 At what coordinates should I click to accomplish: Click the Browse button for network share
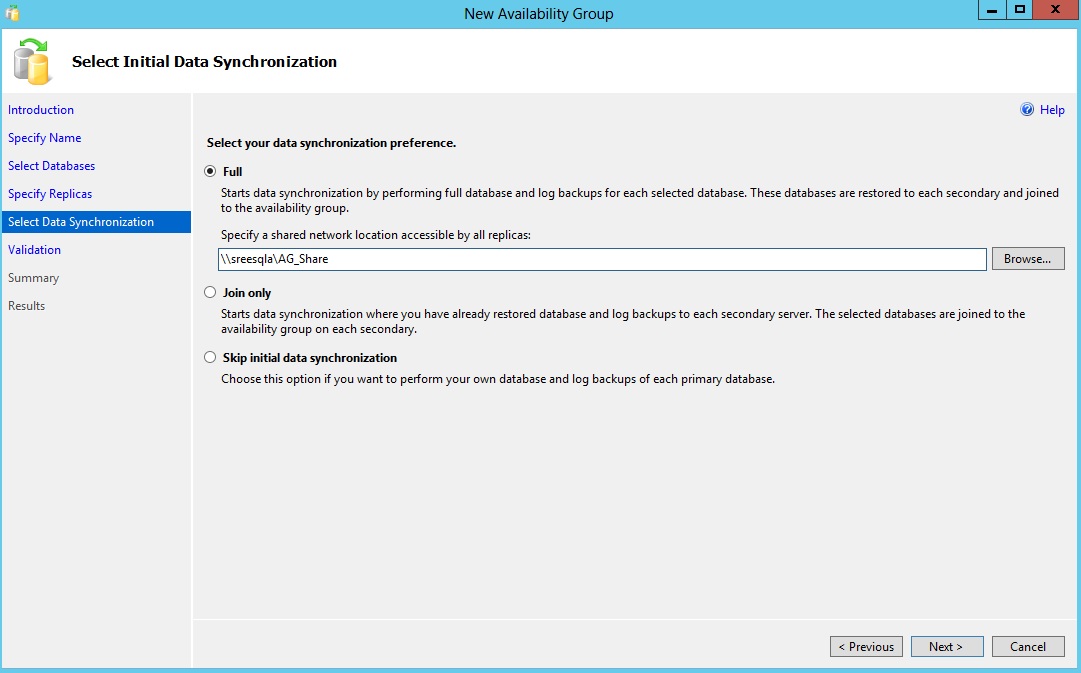tap(1027, 259)
